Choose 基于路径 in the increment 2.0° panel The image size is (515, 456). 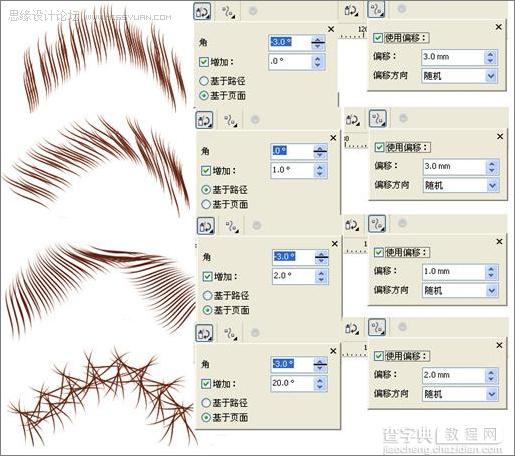click(x=207, y=295)
